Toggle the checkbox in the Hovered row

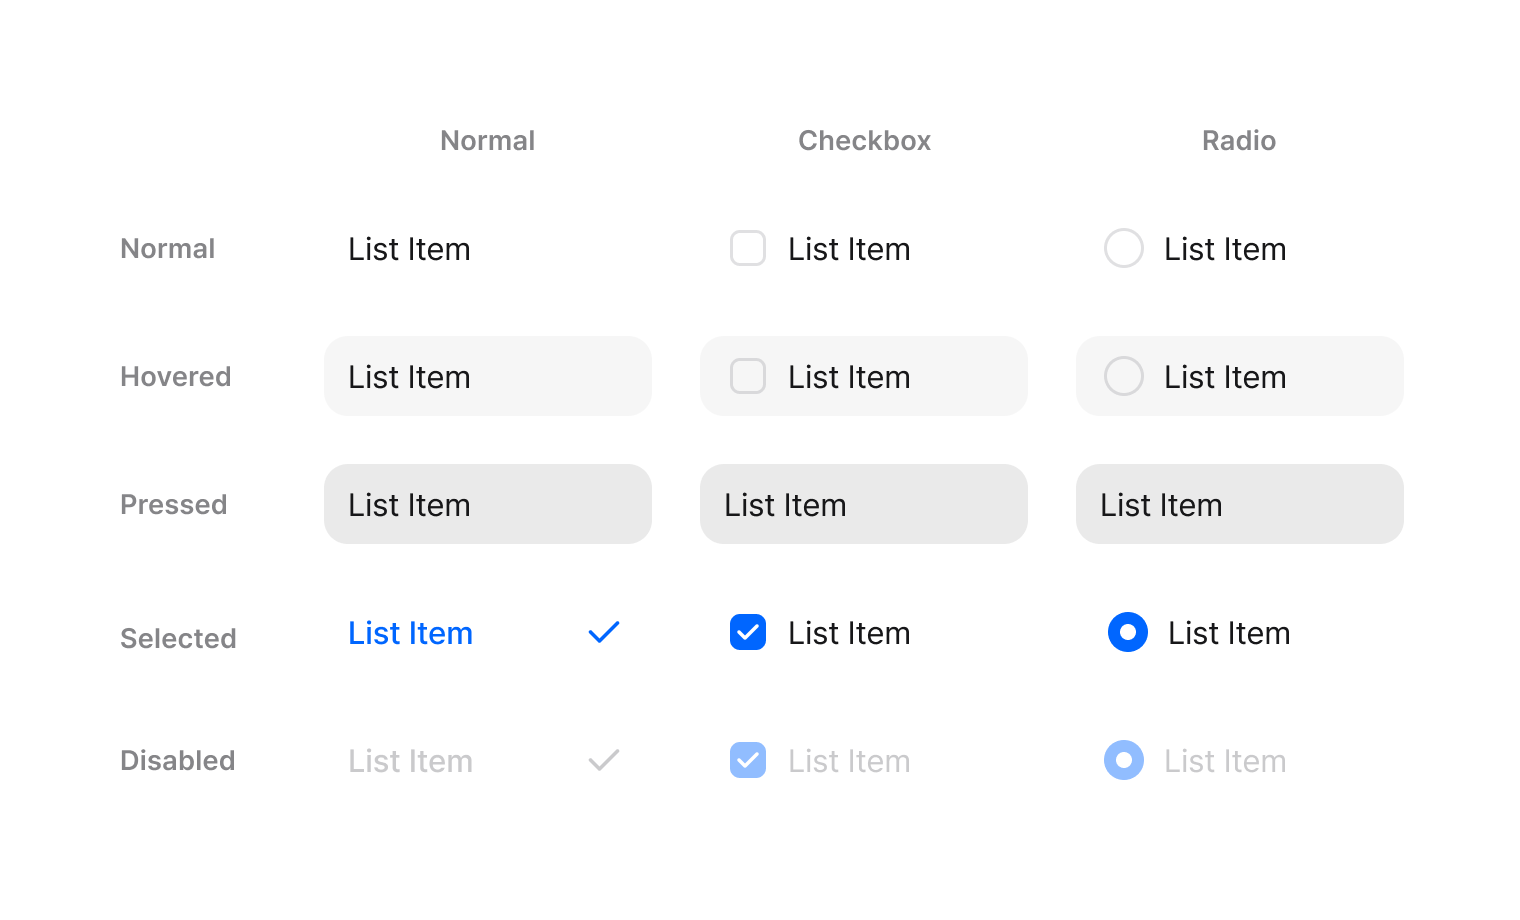[x=748, y=376]
